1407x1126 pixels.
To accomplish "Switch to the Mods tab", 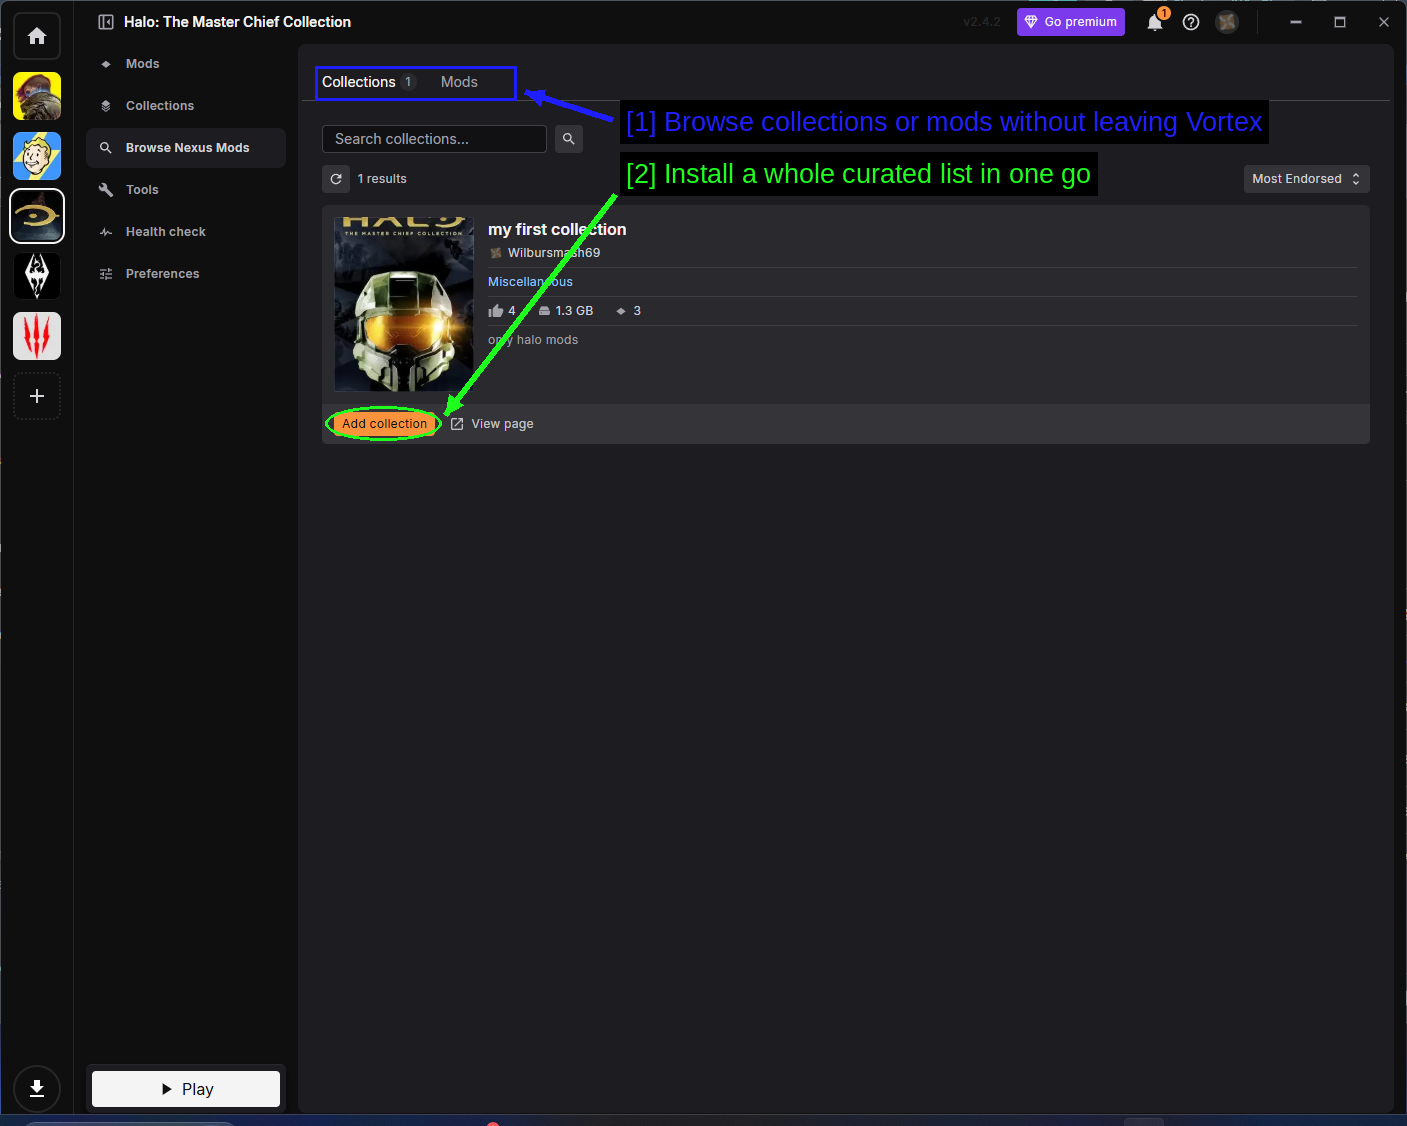I will [459, 82].
